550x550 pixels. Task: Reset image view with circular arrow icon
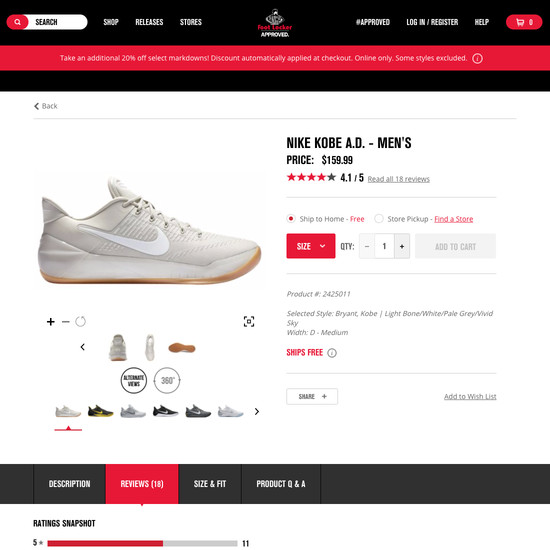tap(80, 321)
